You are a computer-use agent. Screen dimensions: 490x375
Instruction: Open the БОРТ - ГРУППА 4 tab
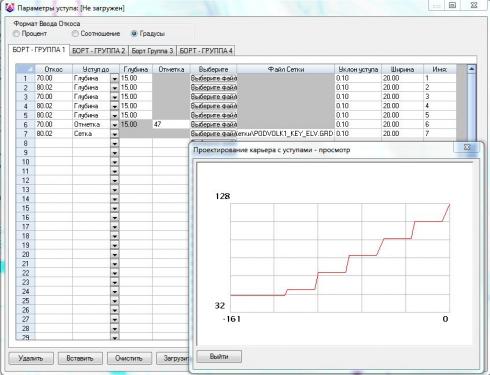pyautogui.click(x=206, y=51)
